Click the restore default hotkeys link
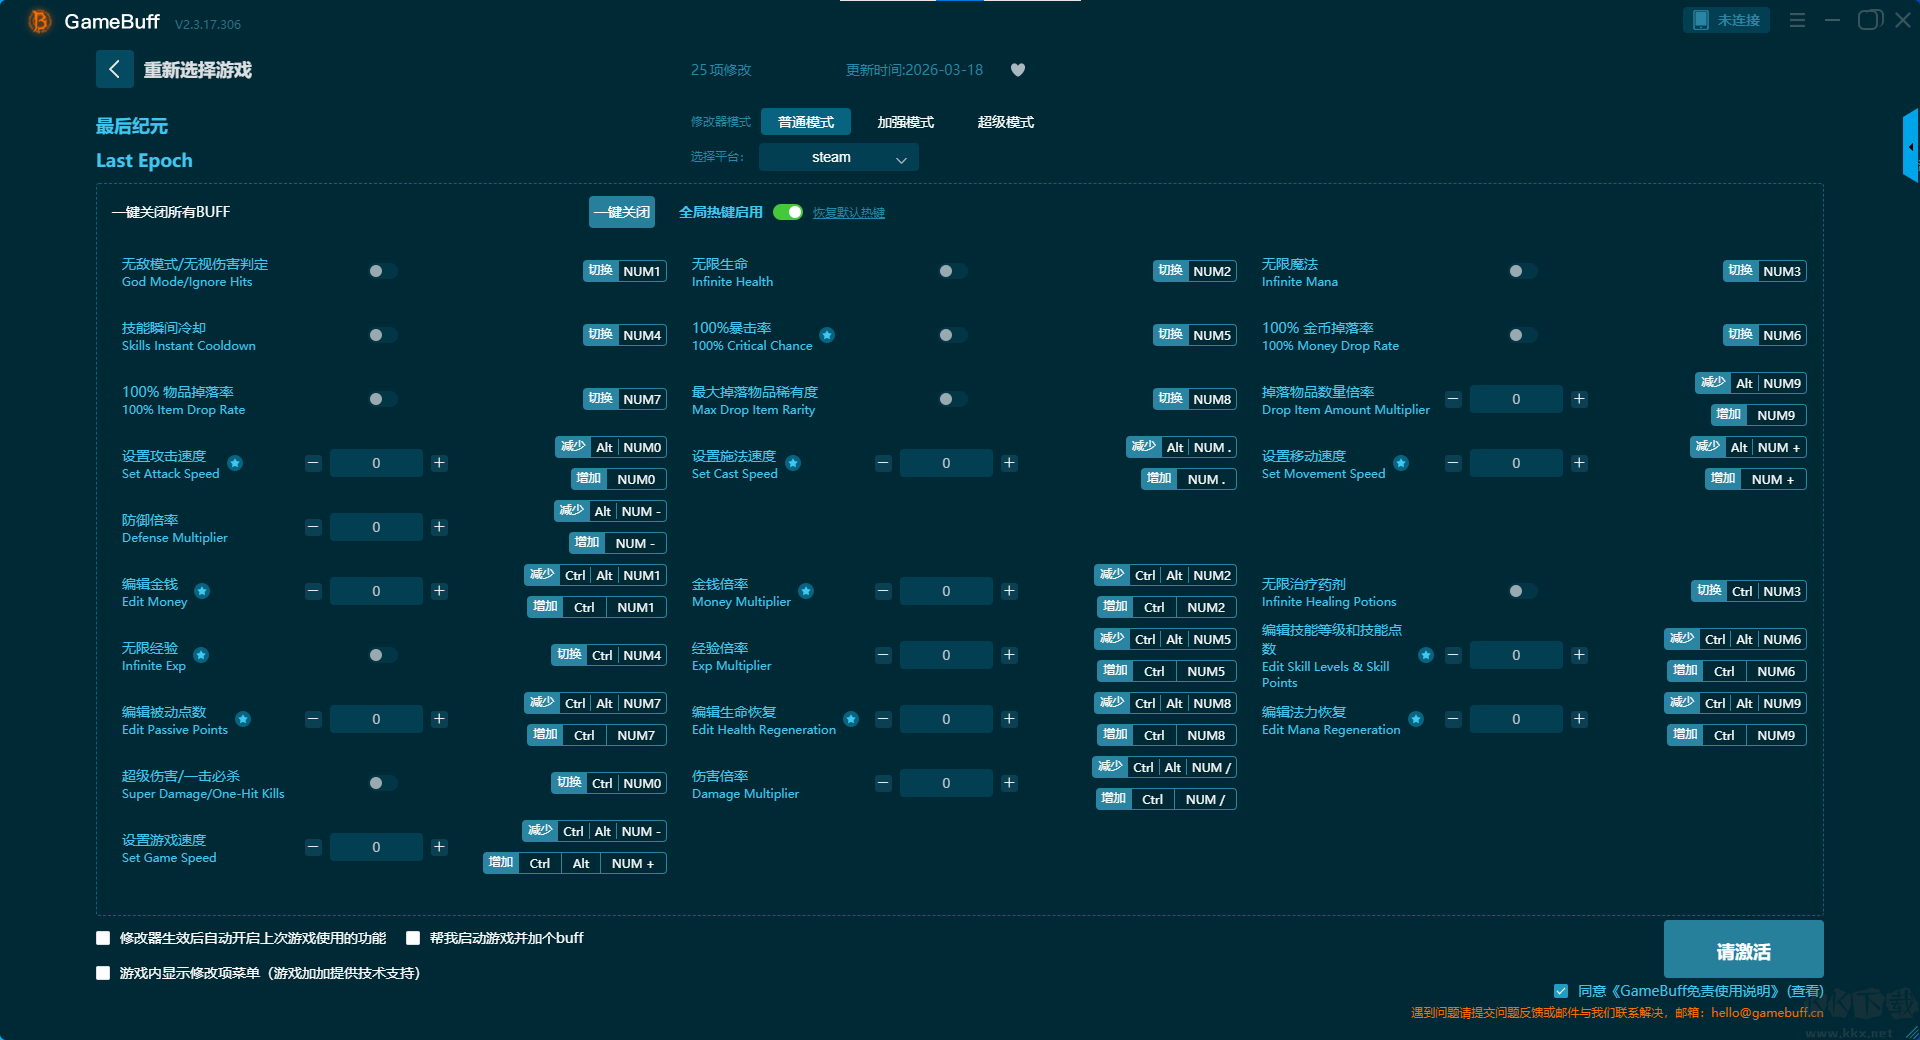The height and width of the screenshot is (1040, 1920). (848, 213)
